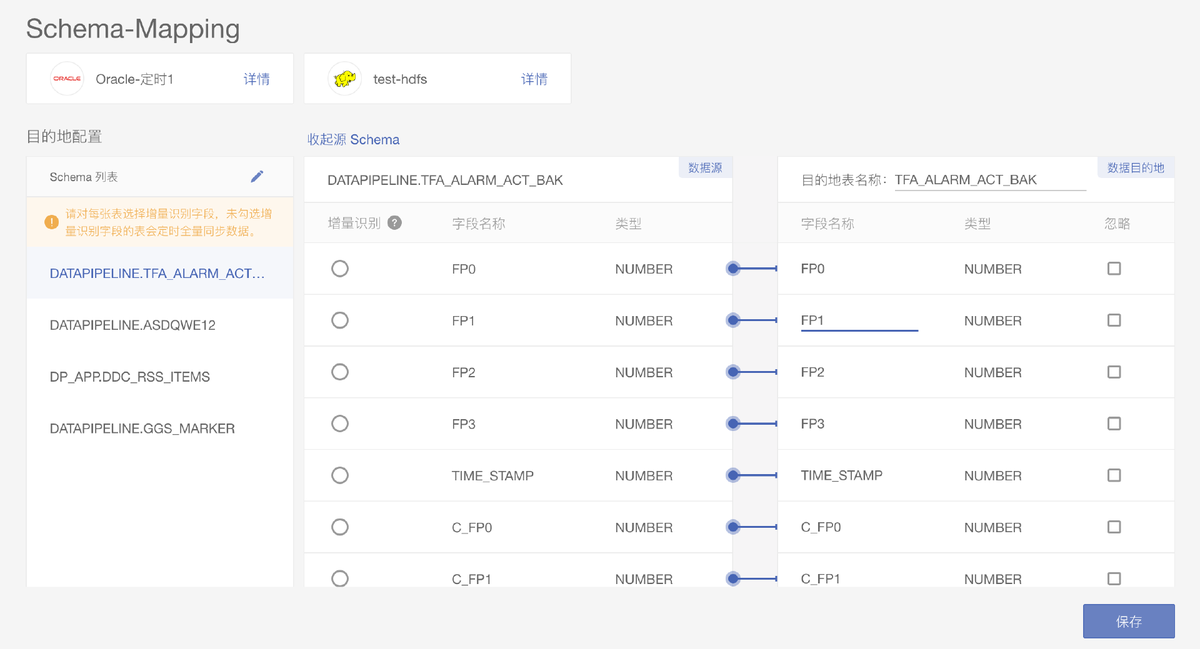Image resolution: width=1200 pixels, height=649 pixels.
Task: Click the test-hdfs destination name
Action: 400,79
